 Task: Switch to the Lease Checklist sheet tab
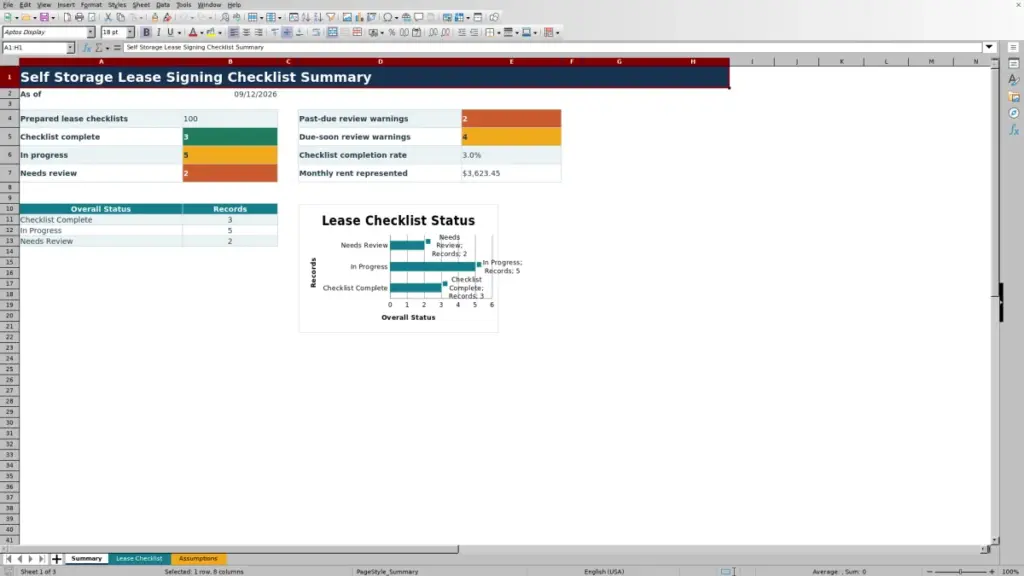pos(139,559)
